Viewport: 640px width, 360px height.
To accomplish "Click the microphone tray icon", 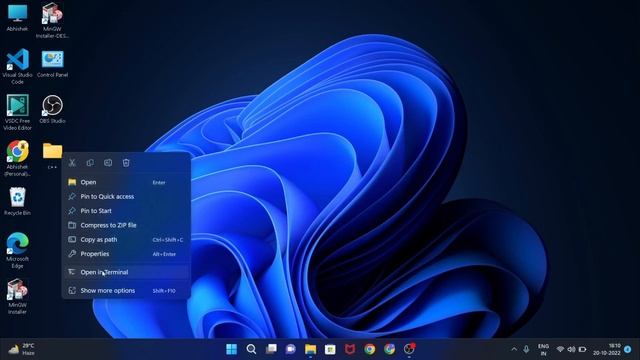I will pos(527,349).
